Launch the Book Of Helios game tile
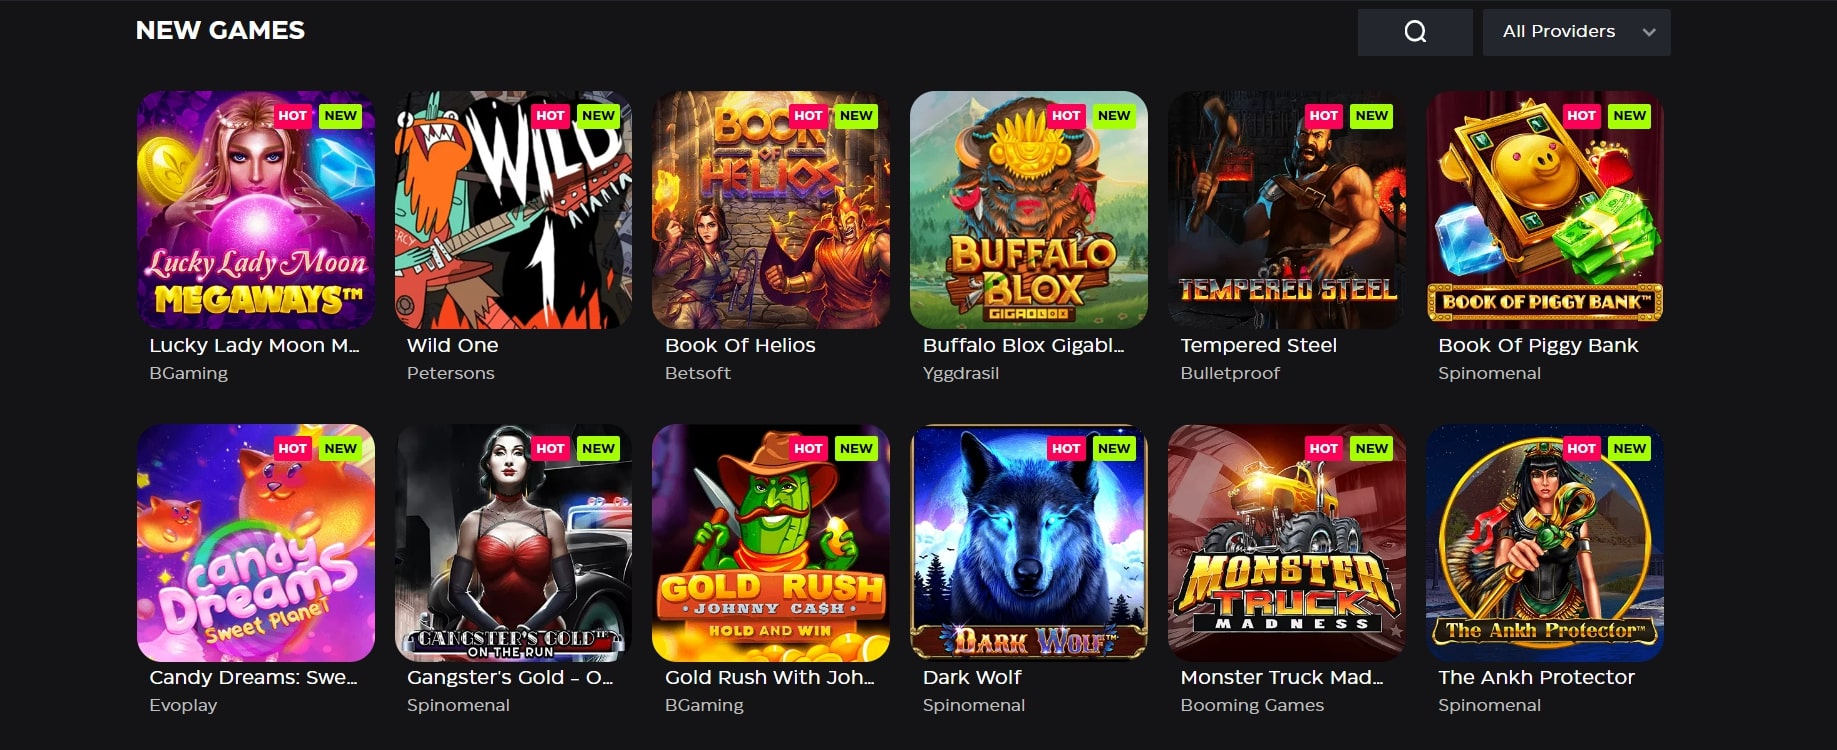Viewport: 1837px width, 750px height. 771,210
